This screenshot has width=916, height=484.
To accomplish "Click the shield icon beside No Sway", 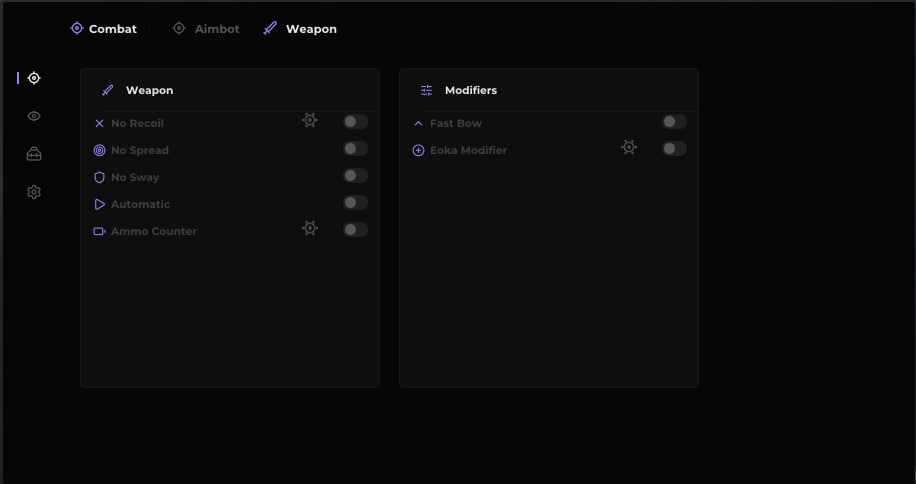I will (x=99, y=177).
